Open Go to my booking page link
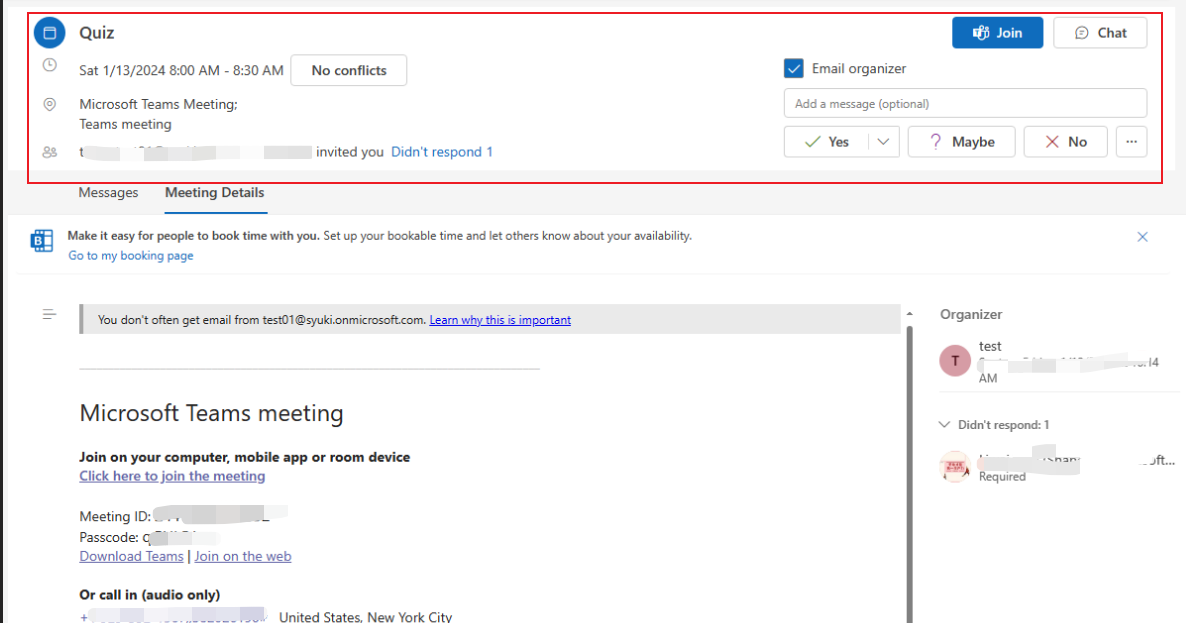 (x=131, y=256)
